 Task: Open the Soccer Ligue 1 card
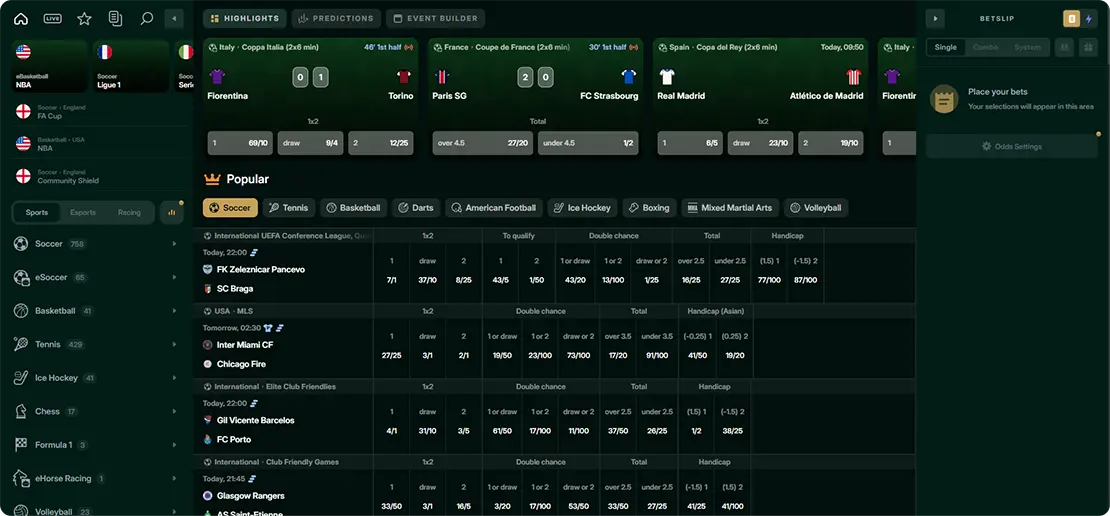pos(131,66)
